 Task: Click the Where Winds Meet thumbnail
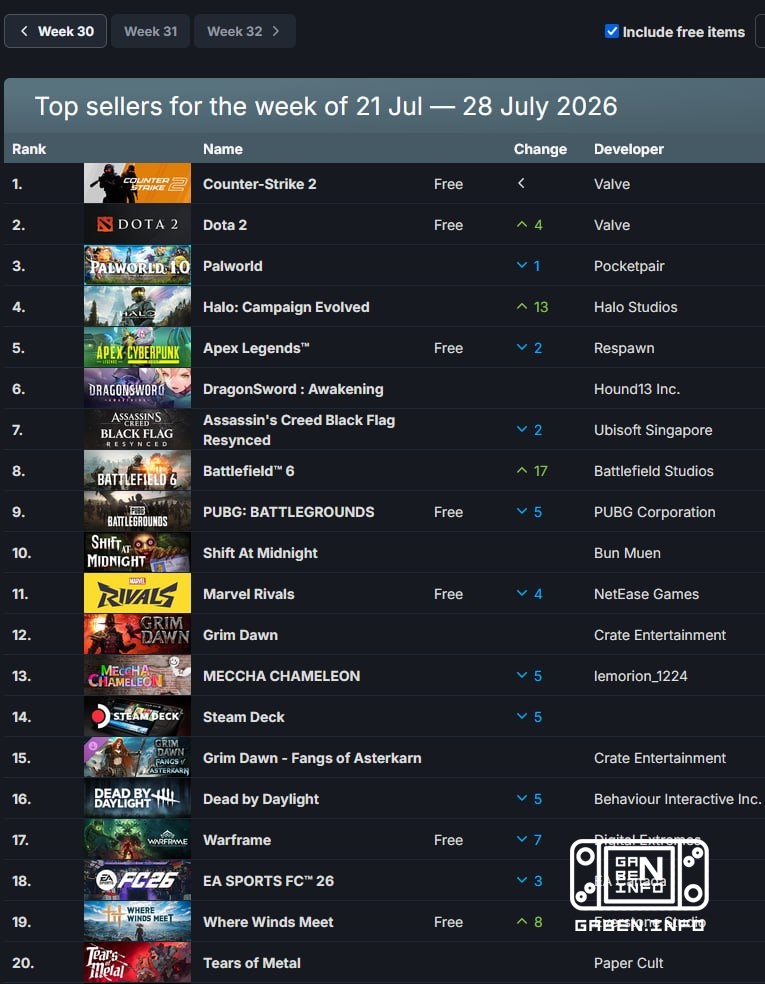[x=137, y=921]
